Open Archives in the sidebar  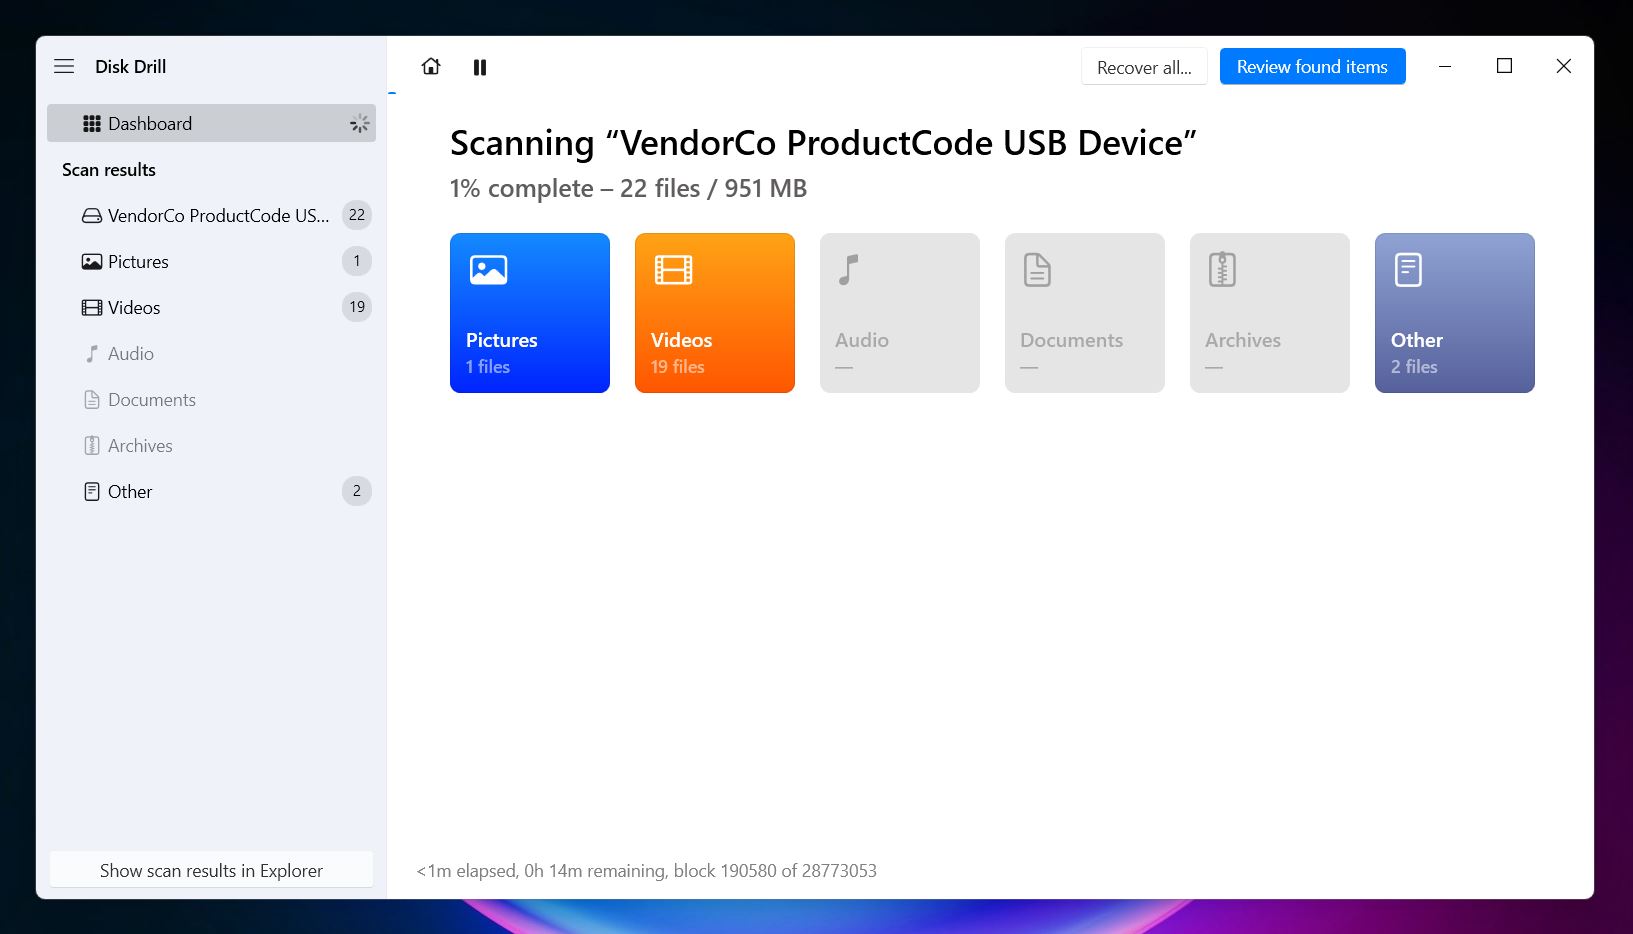(211, 445)
